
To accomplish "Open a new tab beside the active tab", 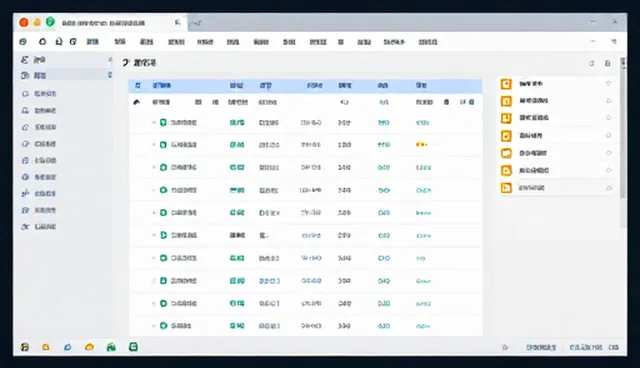I will pos(197,23).
